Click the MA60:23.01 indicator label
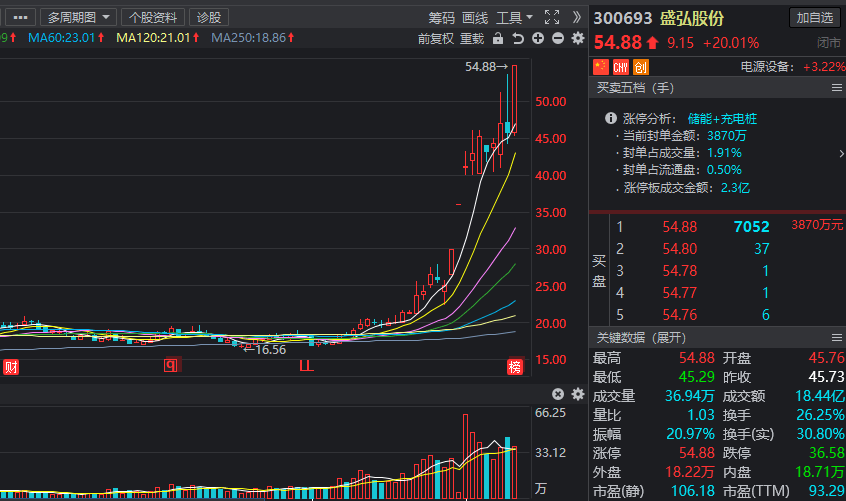Image resolution: width=846 pixels, height=501 pixels. (x=66, y=38)
